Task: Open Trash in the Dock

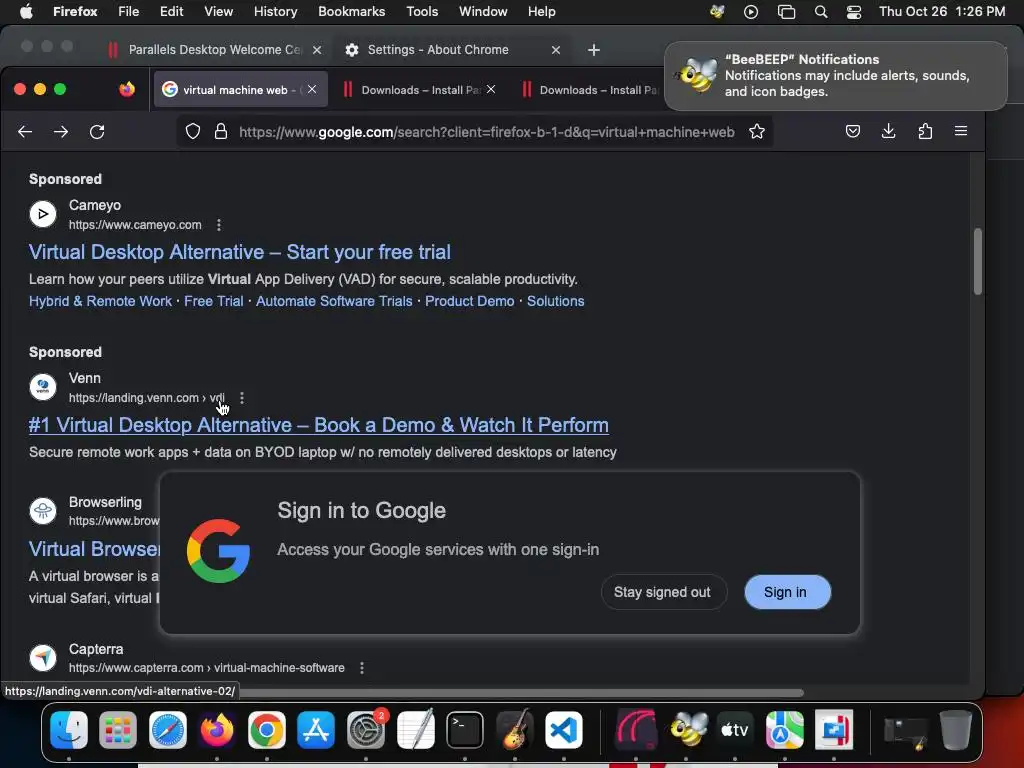Action: (955, 729)
